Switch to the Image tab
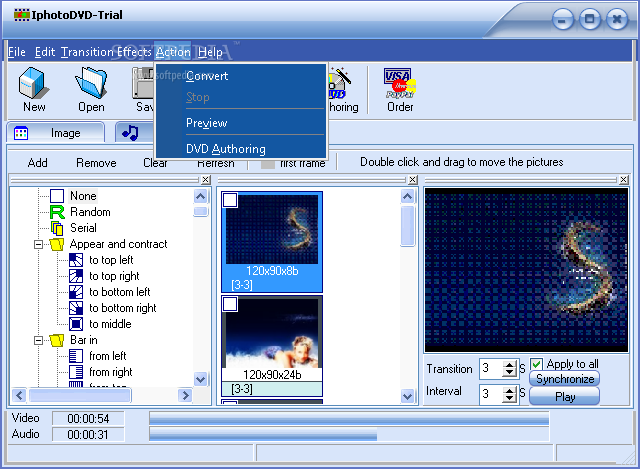This screenshot has width=640, height=469. pyautogui.click(x=56, y=133)
